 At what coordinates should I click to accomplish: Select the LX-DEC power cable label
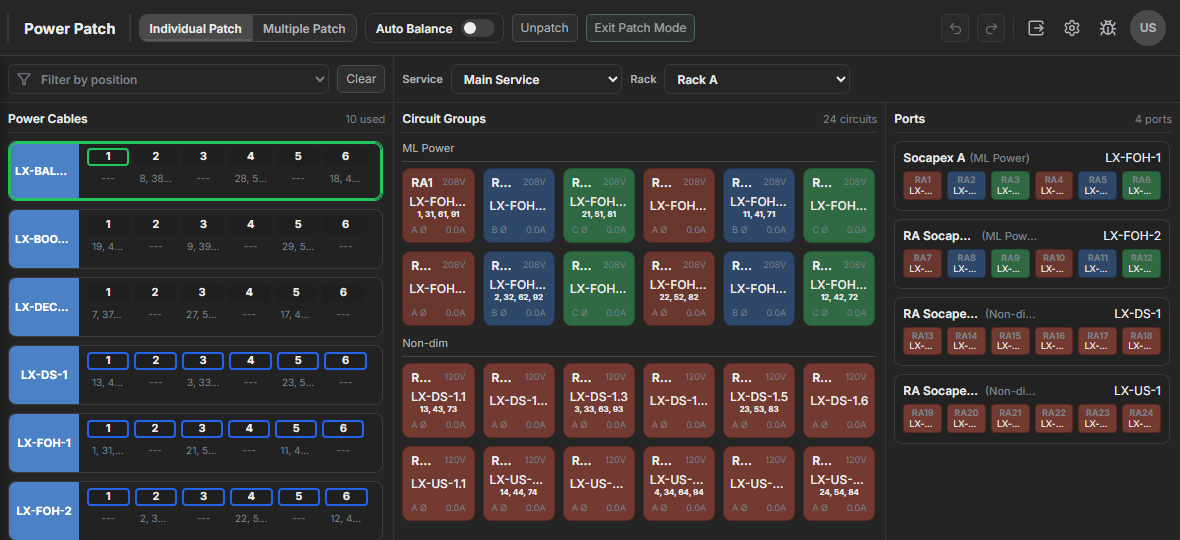[44, 307]
